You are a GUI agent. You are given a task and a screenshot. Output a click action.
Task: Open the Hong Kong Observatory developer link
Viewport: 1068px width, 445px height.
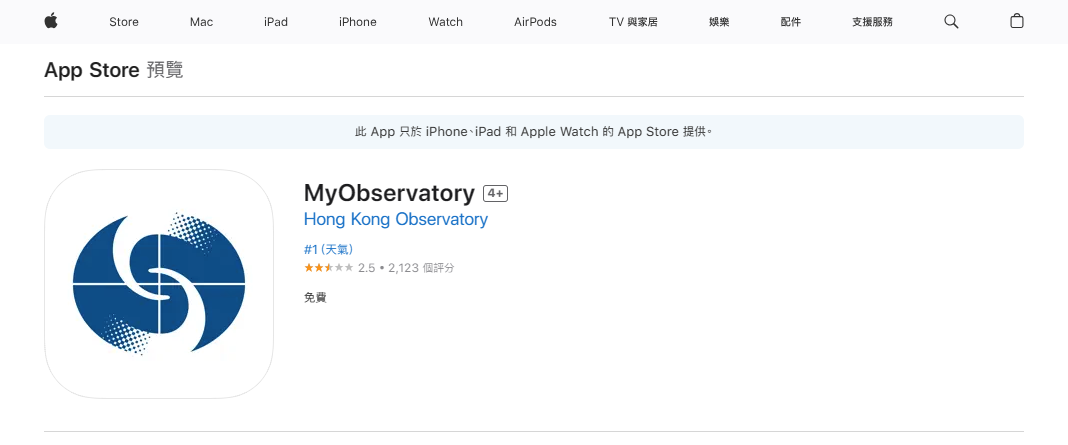(396, 219)
